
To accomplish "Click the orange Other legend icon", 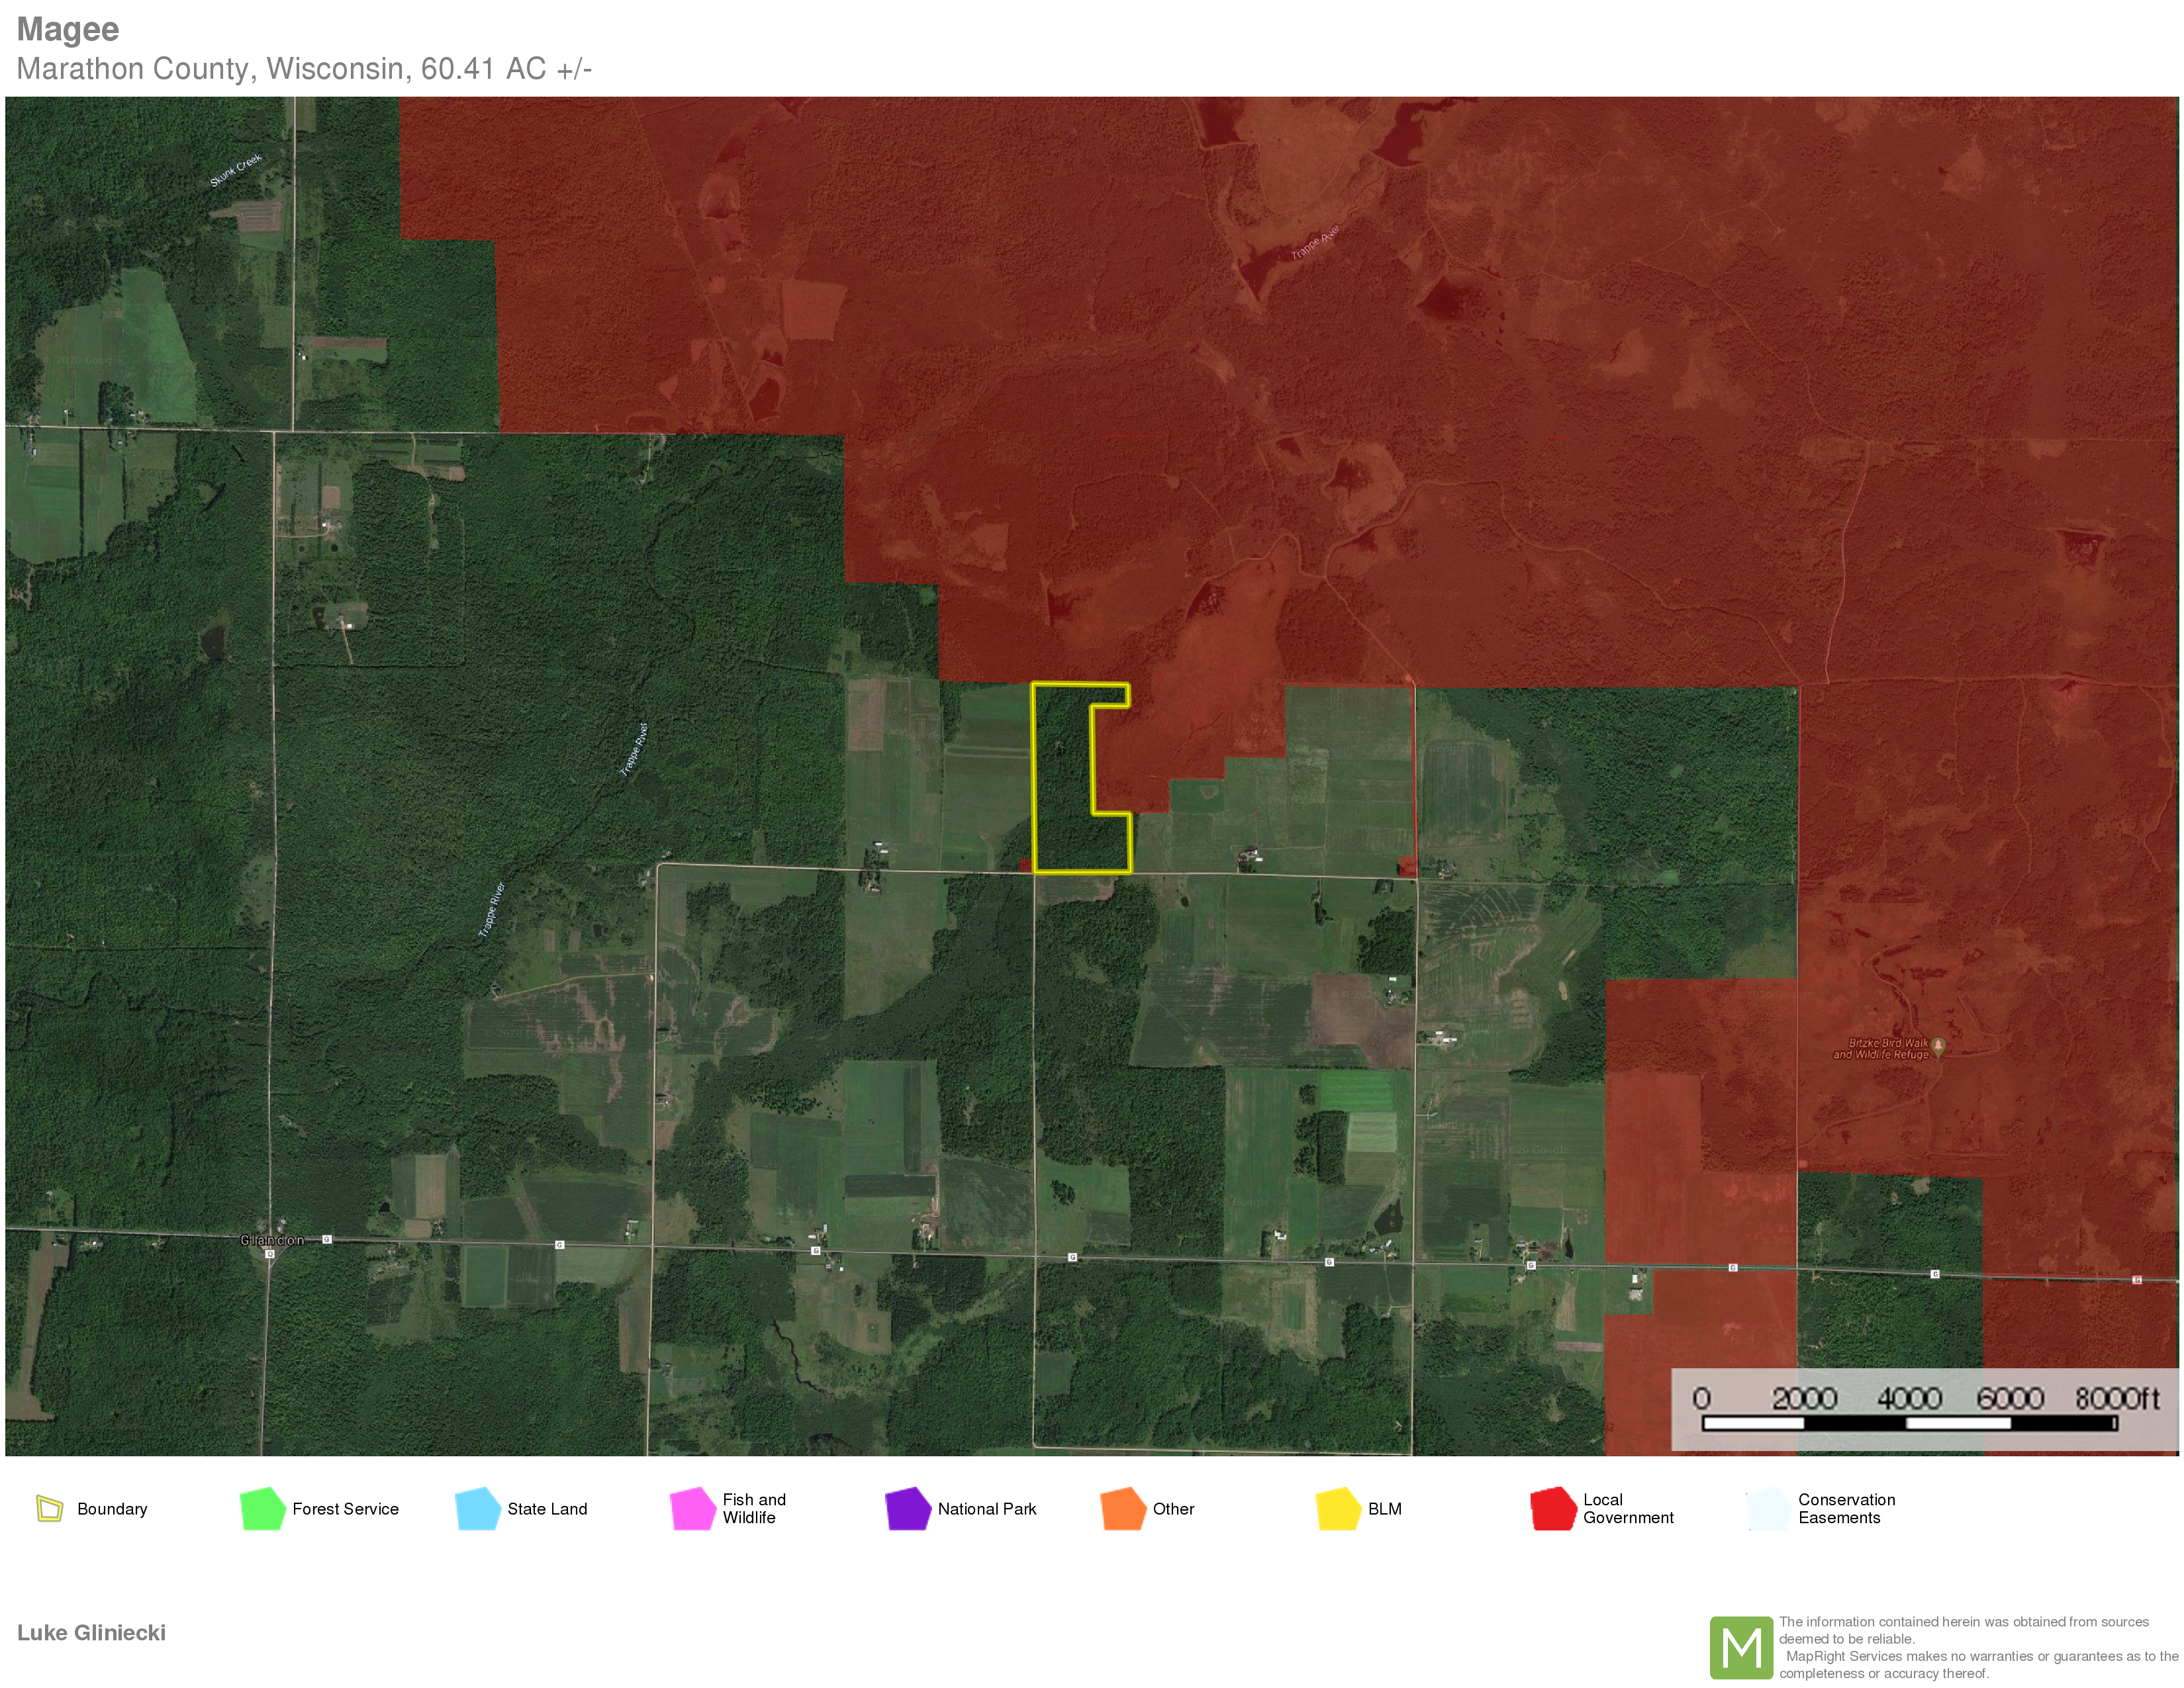I will (1122, 1508).
